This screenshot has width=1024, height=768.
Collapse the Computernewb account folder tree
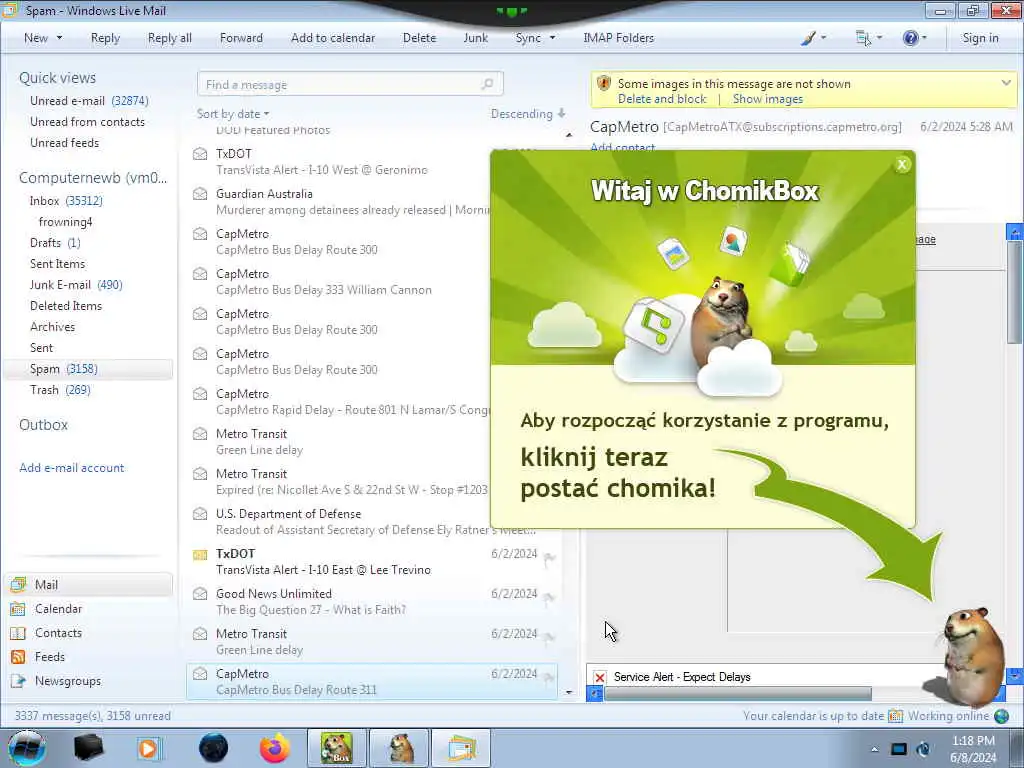point(93,178)
